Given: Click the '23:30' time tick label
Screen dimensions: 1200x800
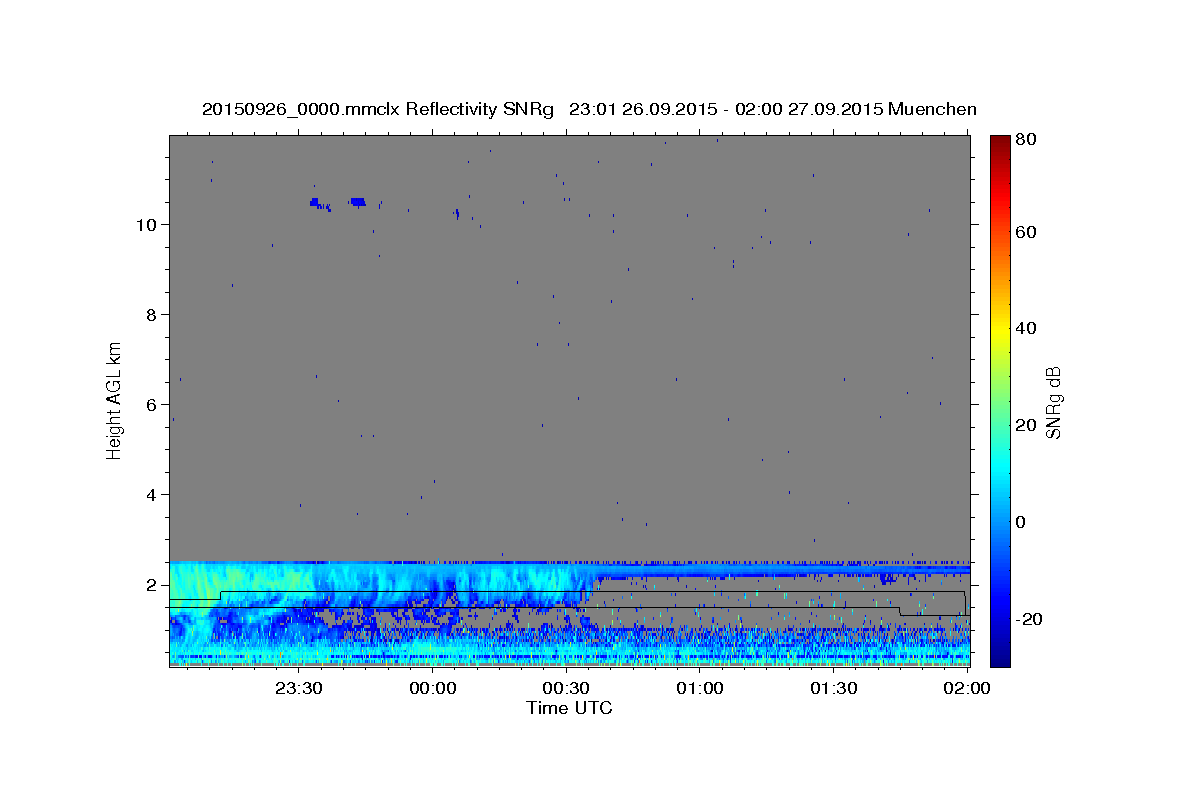Looking at the screenshot, I should point(298,689).
